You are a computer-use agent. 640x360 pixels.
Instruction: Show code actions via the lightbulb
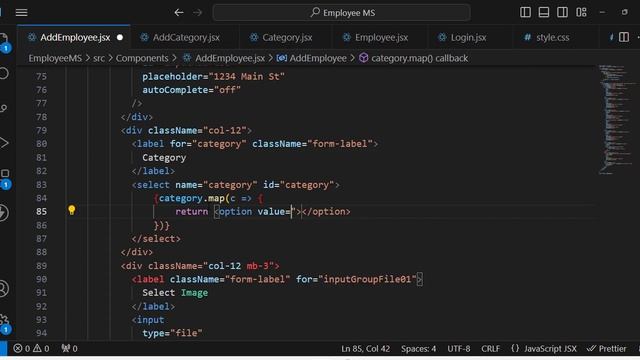pos(71,210)
